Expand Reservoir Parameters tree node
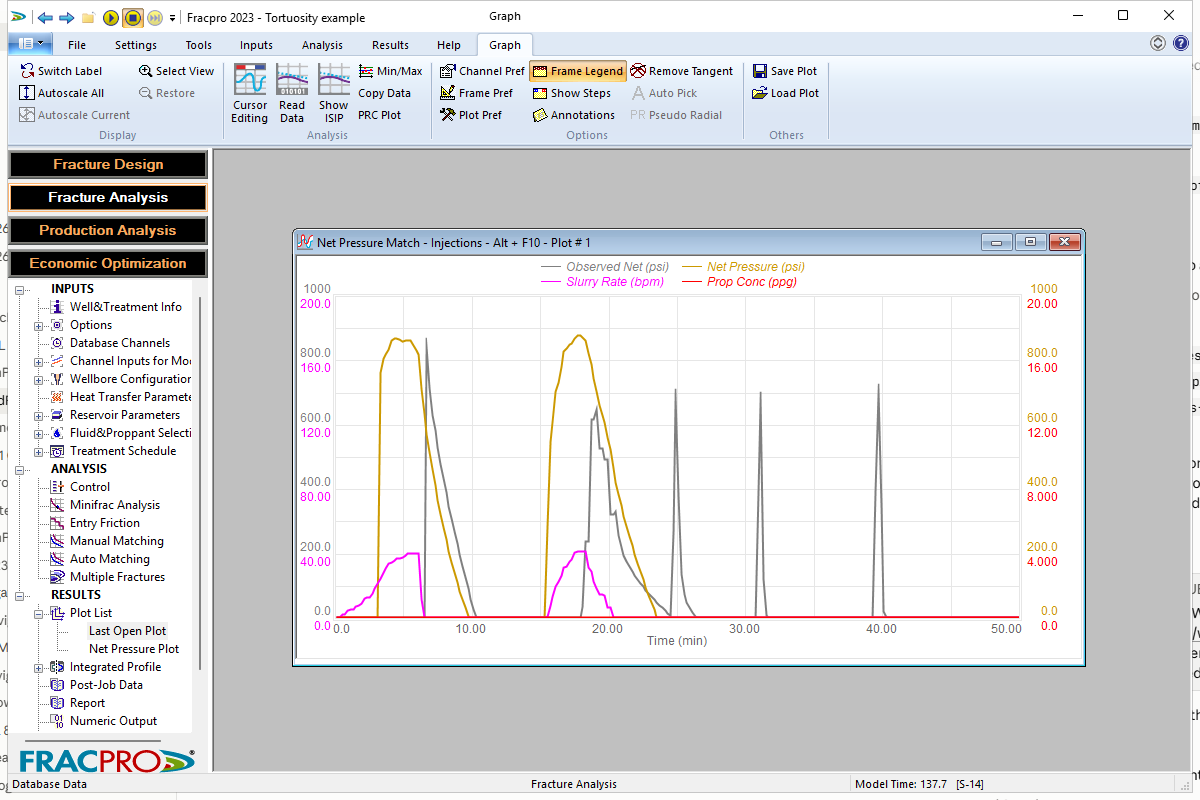 tap(39, 415)
